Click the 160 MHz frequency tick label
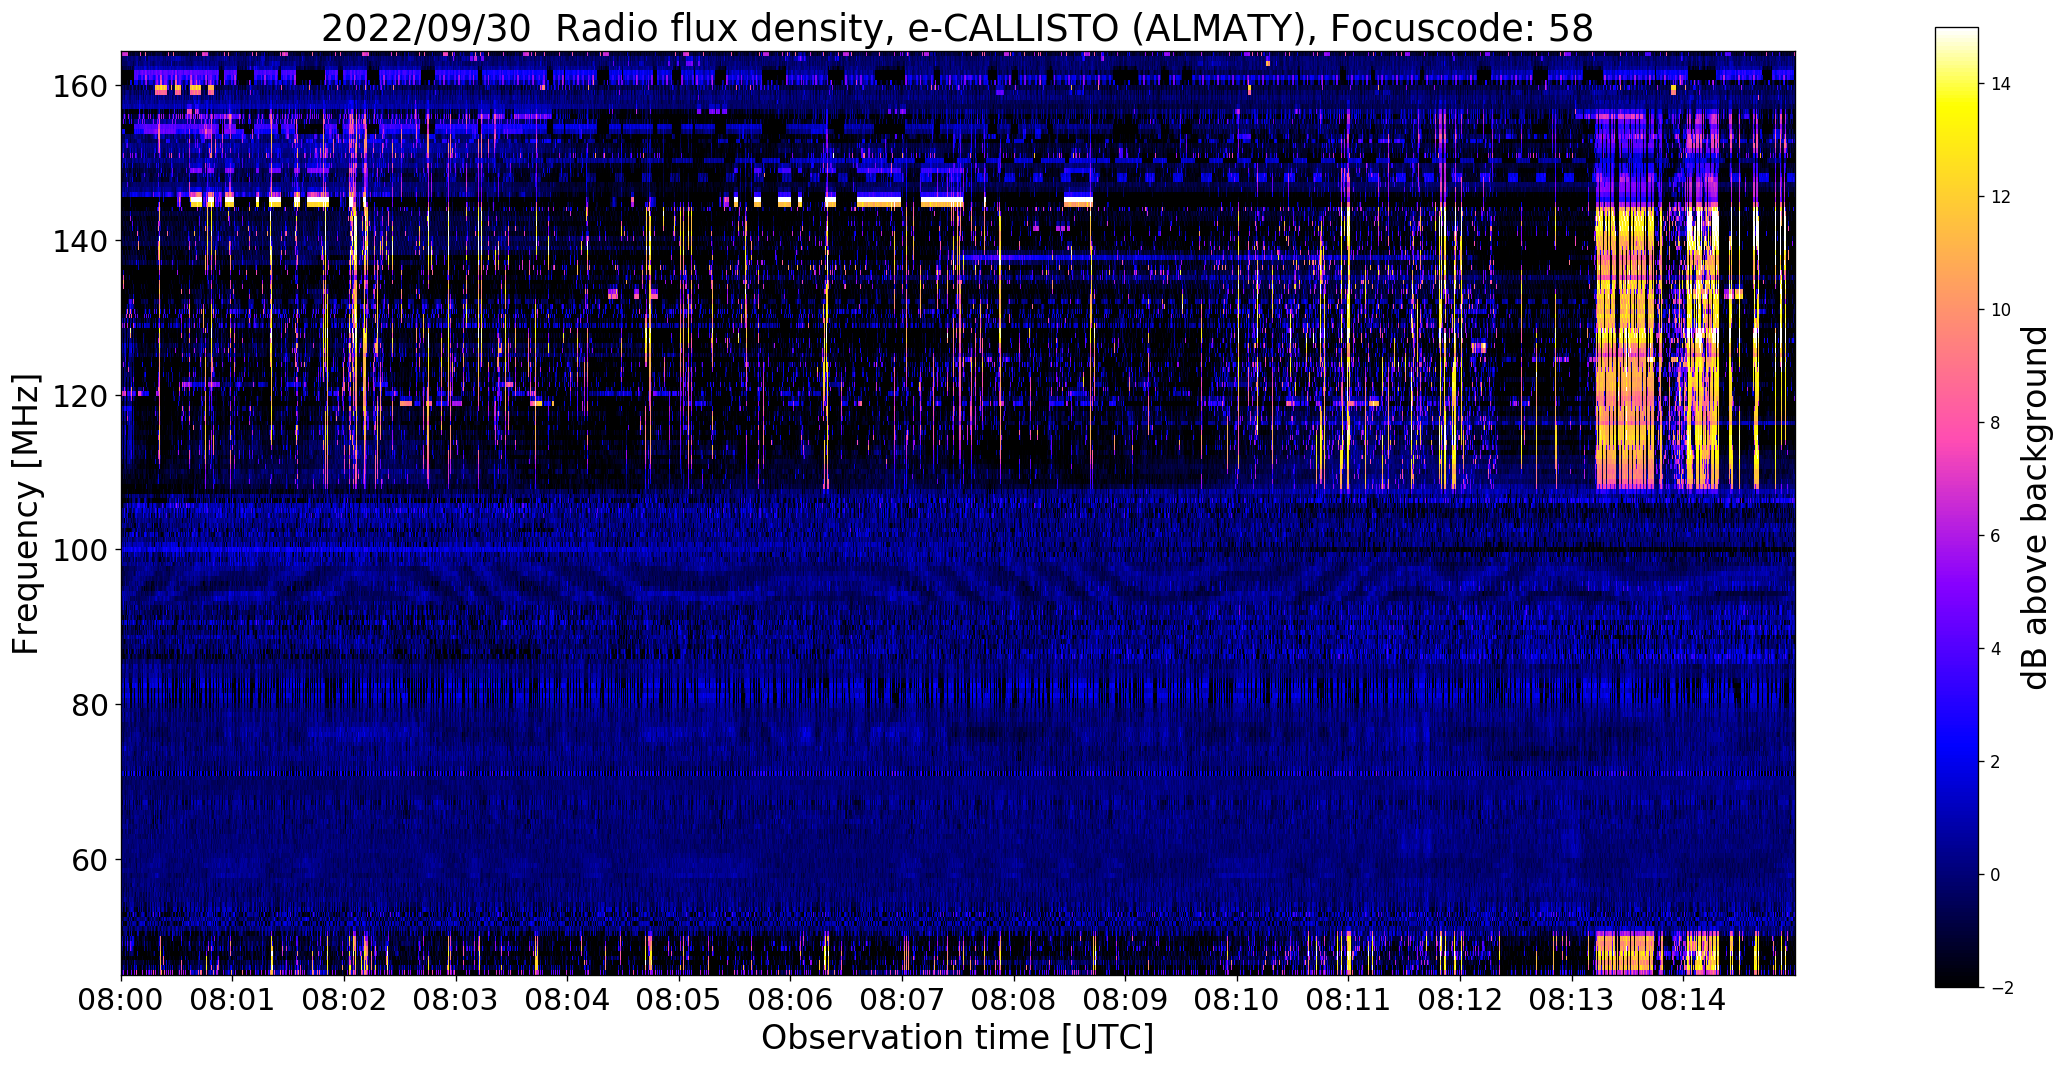The image size is (2066, 1067). point(82,86)
